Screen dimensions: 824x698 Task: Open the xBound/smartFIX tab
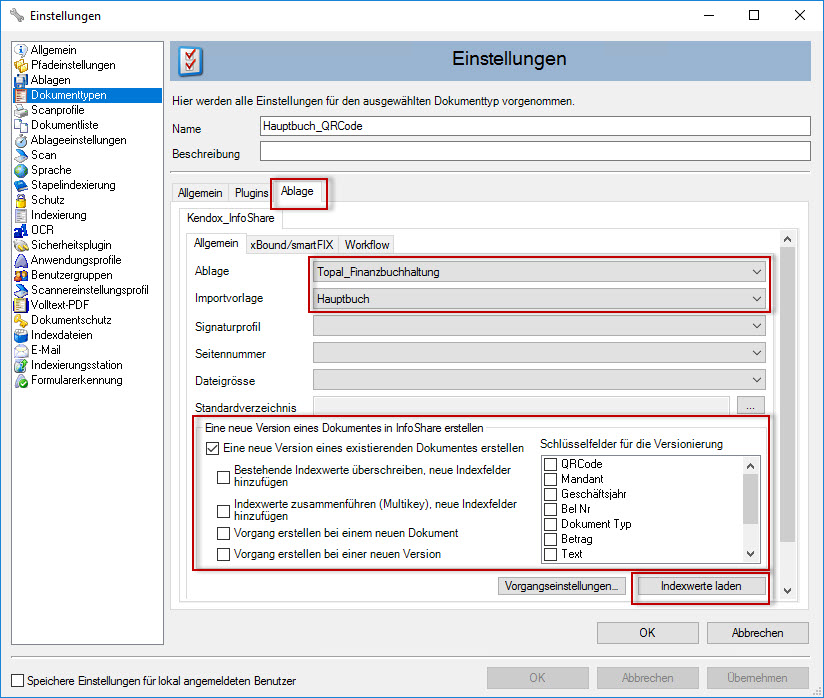coord(292,244)
